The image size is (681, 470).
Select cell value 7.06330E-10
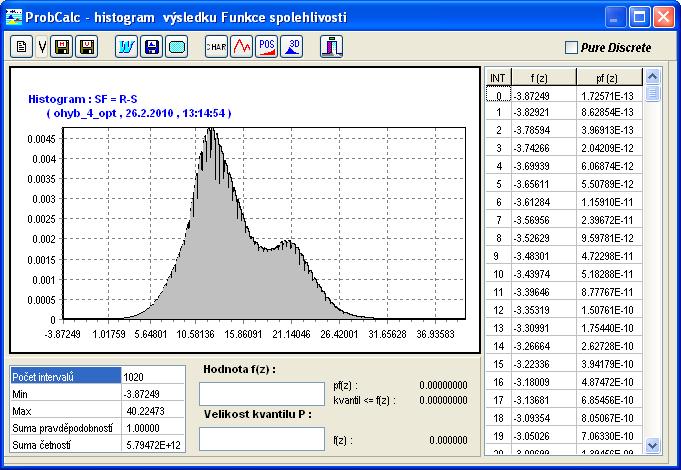609,436
